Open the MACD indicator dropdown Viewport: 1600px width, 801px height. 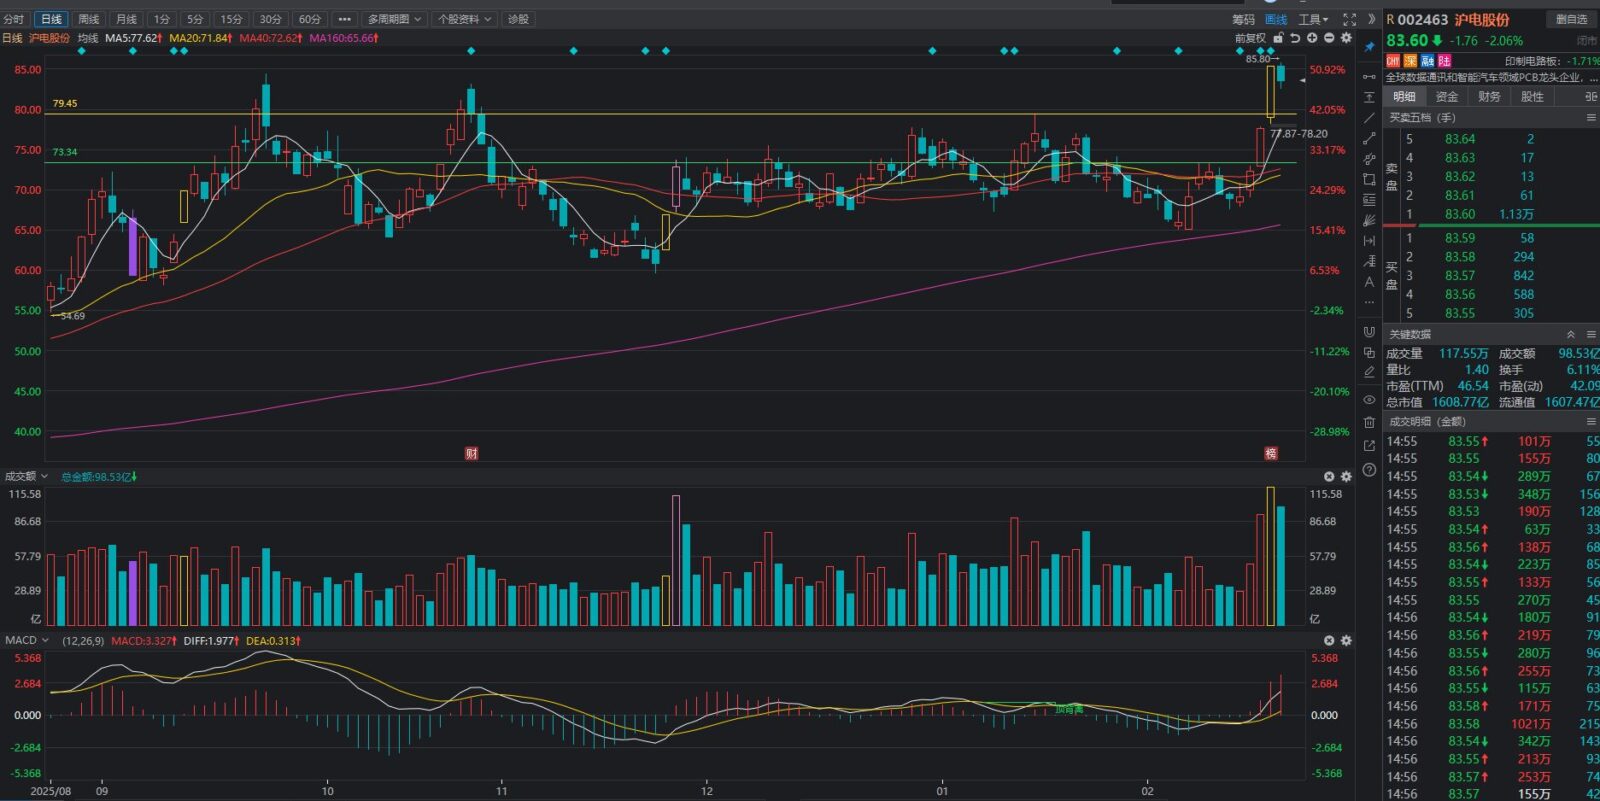pyautogui.click(x=27, y=640)
